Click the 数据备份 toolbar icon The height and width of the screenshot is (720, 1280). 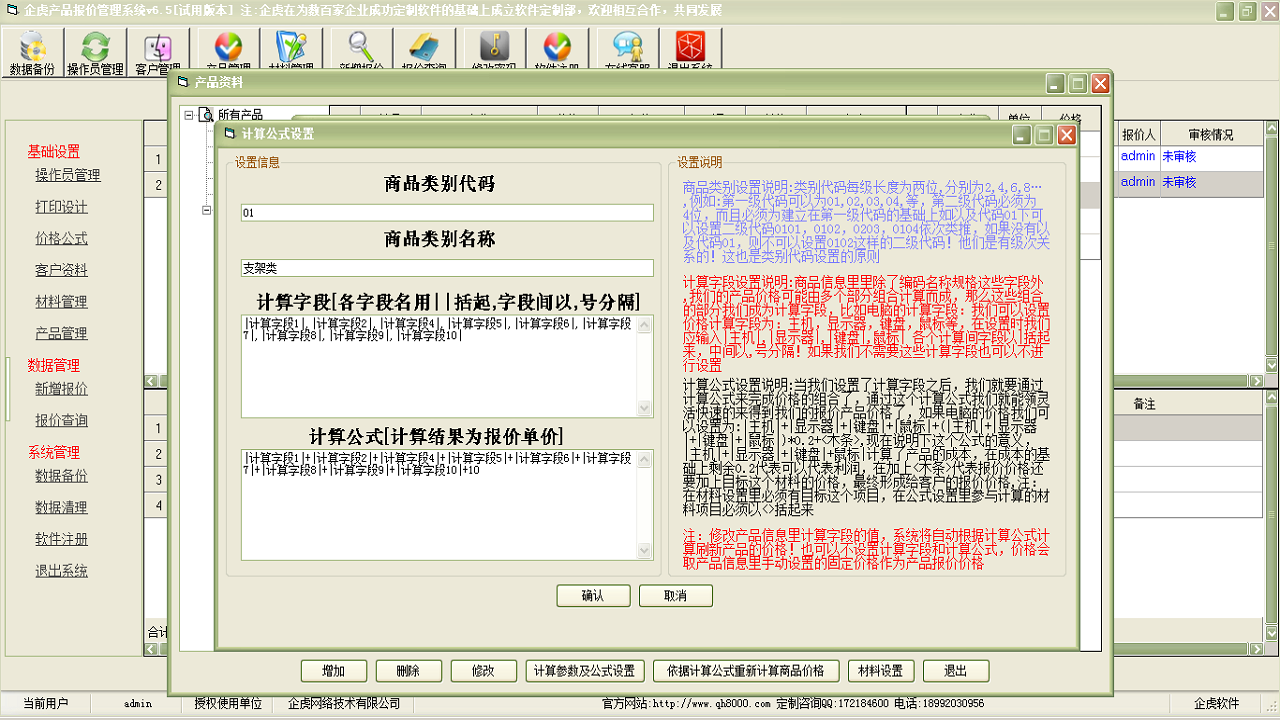(32, 52)
